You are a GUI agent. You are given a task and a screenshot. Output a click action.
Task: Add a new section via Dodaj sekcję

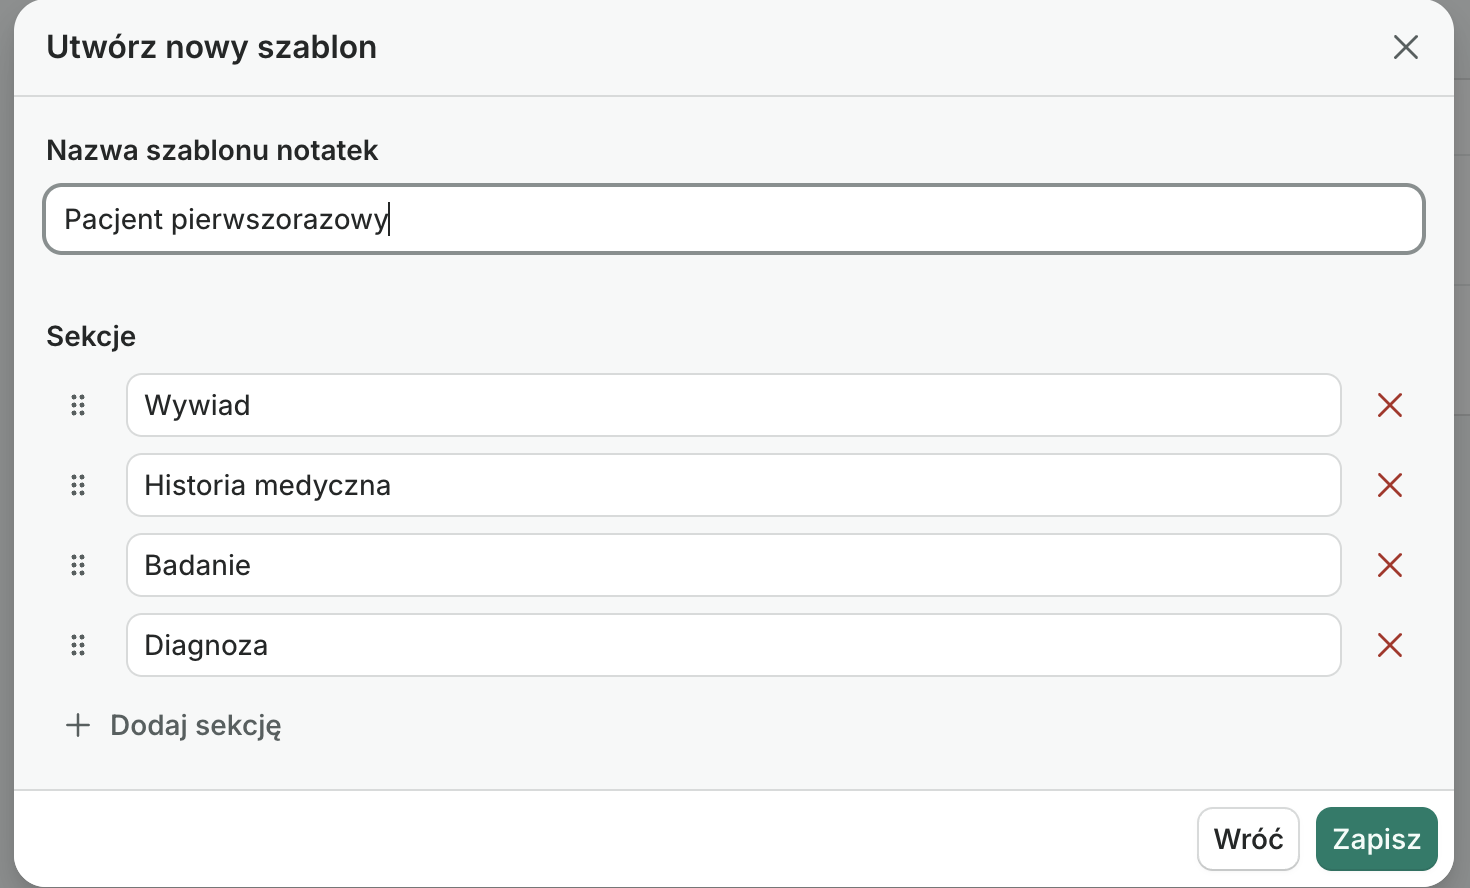pos(194,726)
